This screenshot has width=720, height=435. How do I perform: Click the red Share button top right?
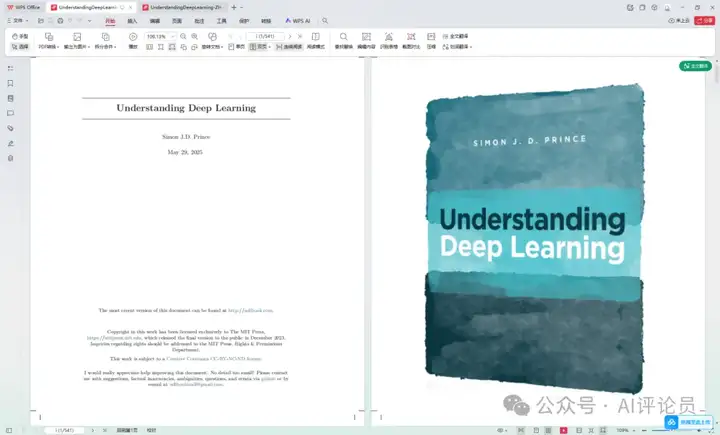(704, 21)
